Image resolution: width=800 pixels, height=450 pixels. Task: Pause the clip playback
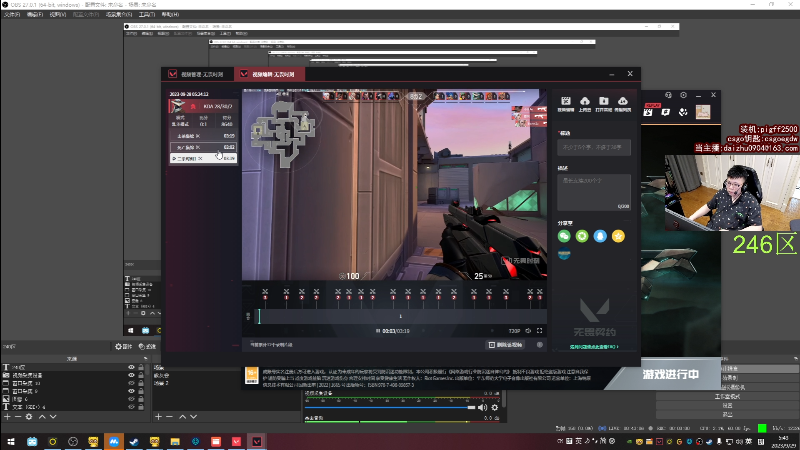[378, 331]
